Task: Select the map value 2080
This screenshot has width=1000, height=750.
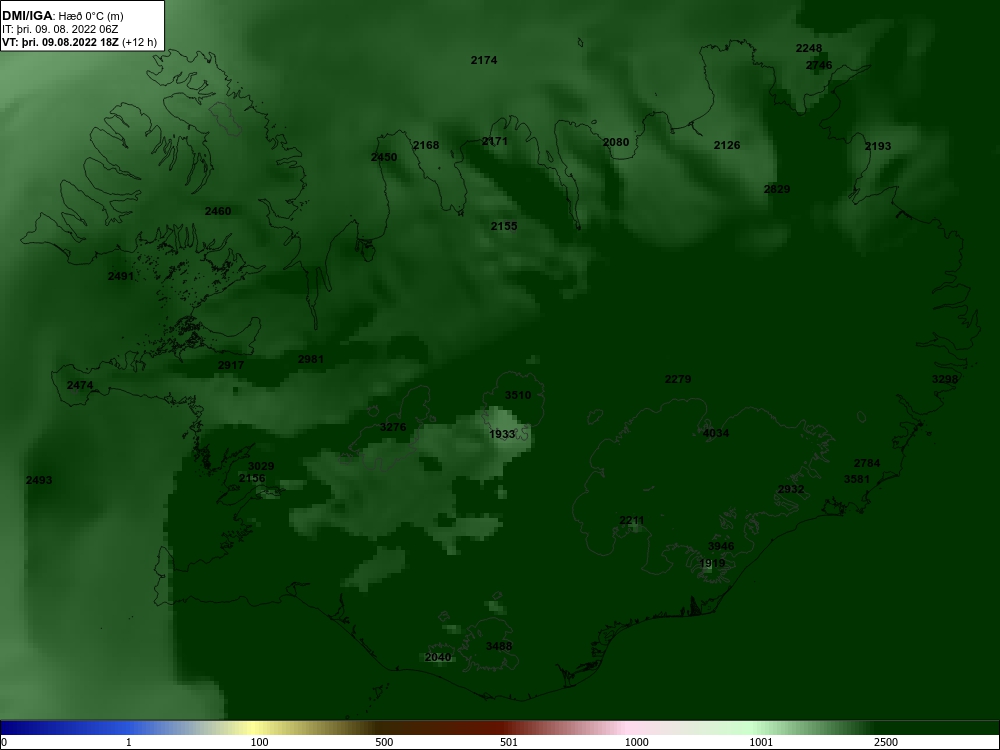Action: (616, 142)
